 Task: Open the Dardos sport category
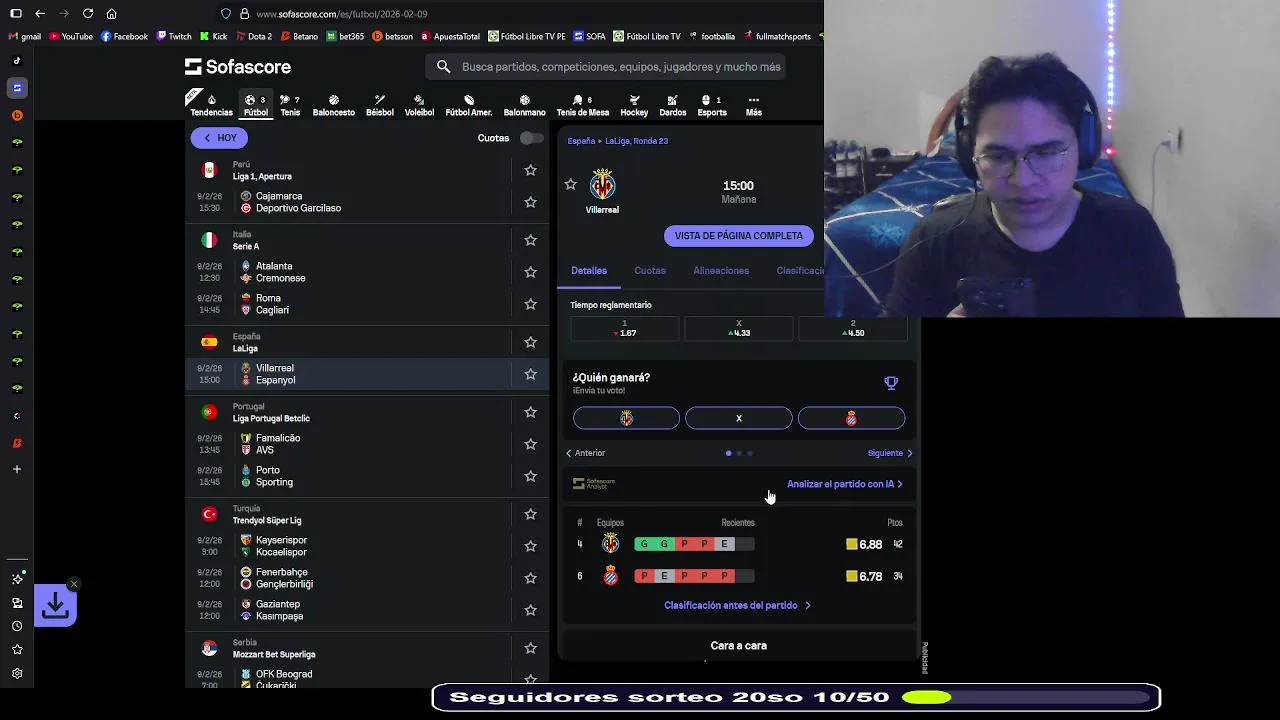pos(673,105)
